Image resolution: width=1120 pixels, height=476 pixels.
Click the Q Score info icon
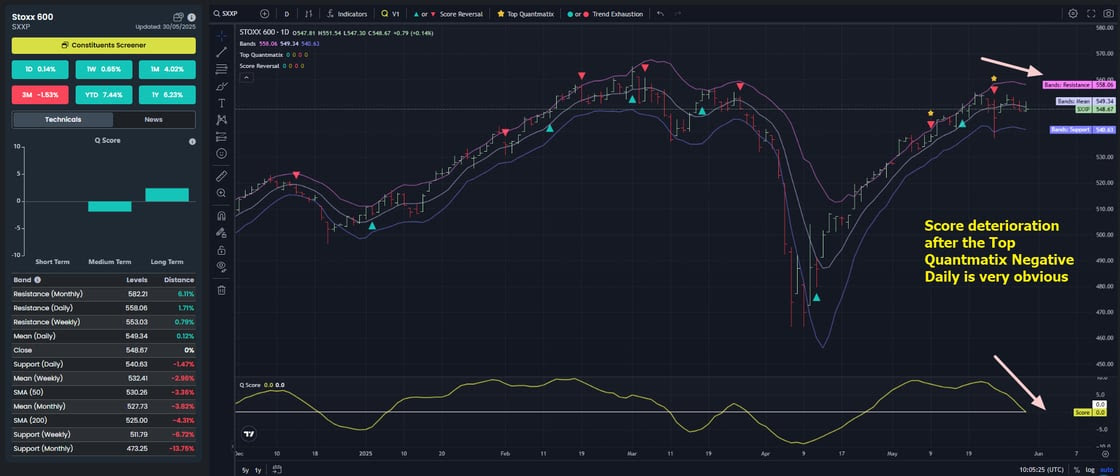coord(191,142)
